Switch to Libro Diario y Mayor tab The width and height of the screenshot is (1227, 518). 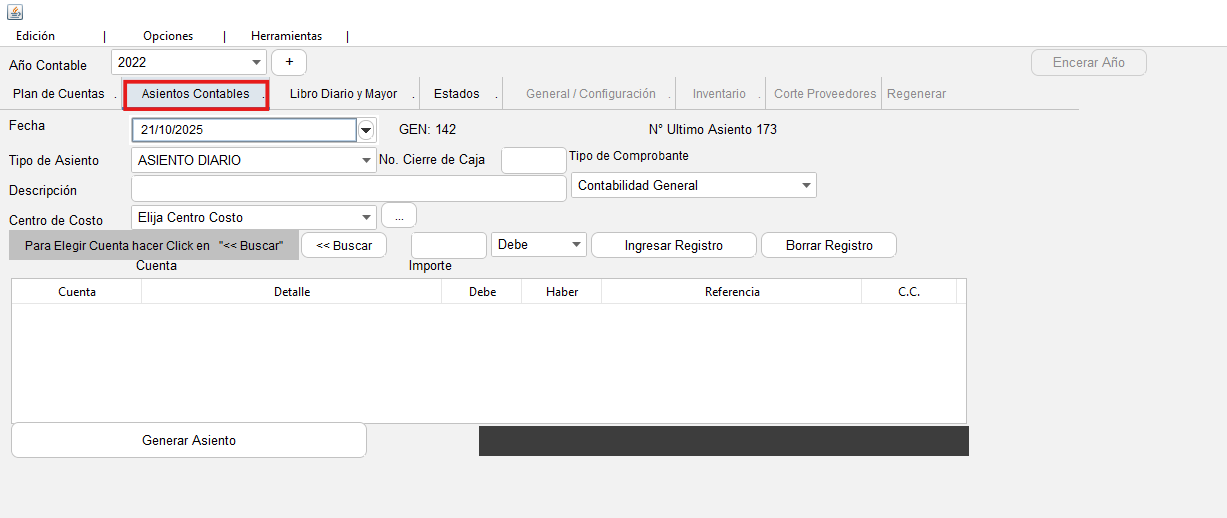pyautogui.click(x=343, y=94)
